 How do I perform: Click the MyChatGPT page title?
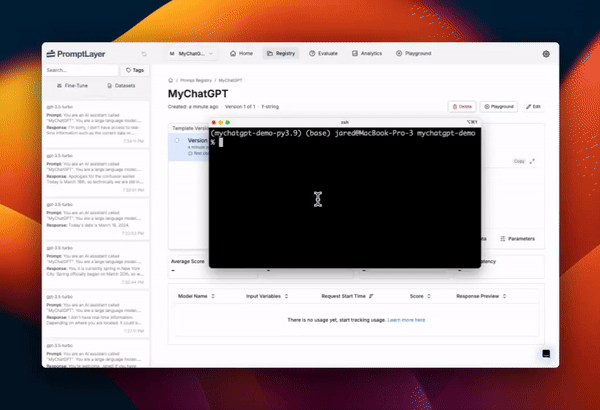pos(198,94)
